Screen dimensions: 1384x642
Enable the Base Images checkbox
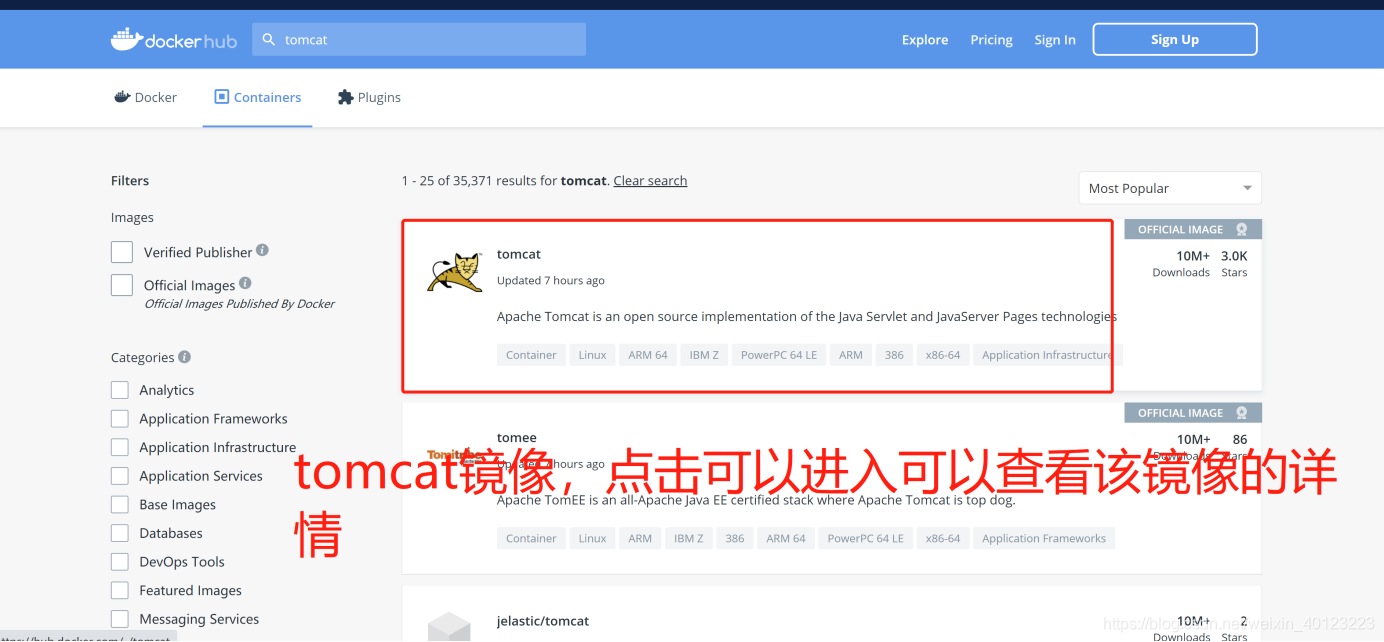tap(120, 504)
